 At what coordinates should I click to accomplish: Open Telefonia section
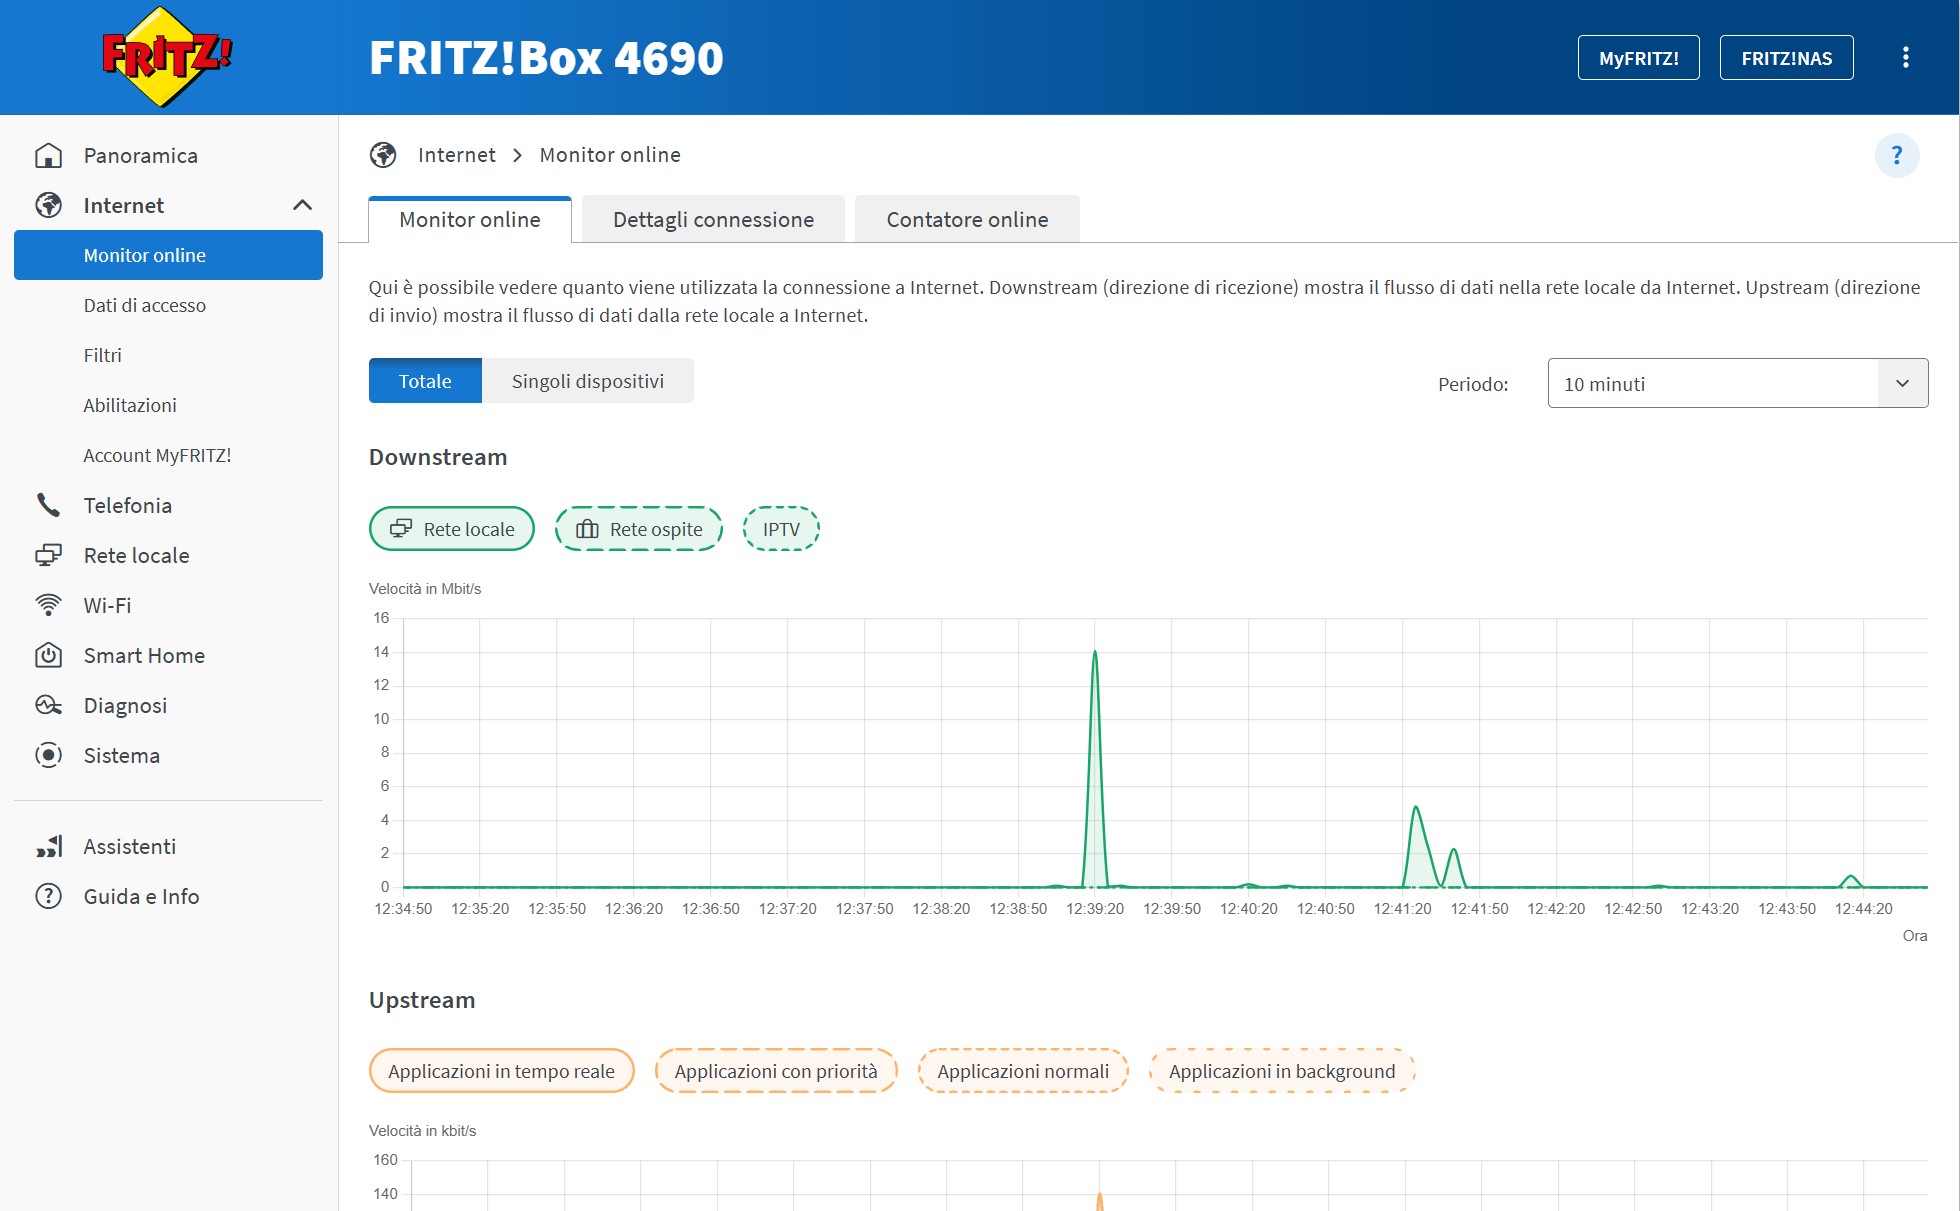tap(127, 505)
